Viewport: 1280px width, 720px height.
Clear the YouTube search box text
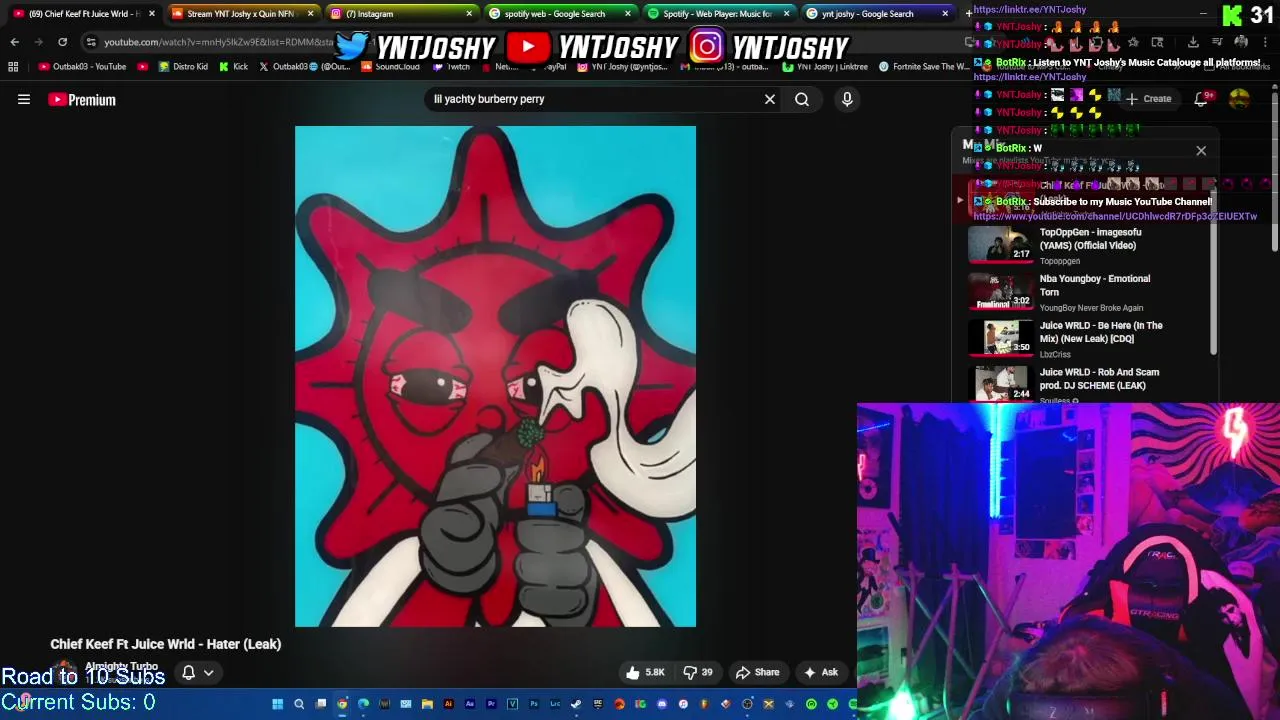(770, 100)
